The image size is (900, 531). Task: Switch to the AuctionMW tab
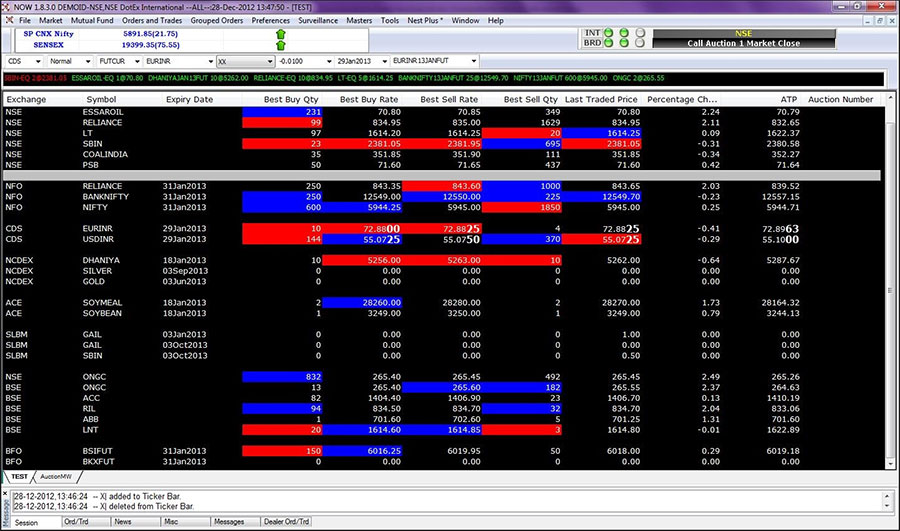click(x=56, y=476)
